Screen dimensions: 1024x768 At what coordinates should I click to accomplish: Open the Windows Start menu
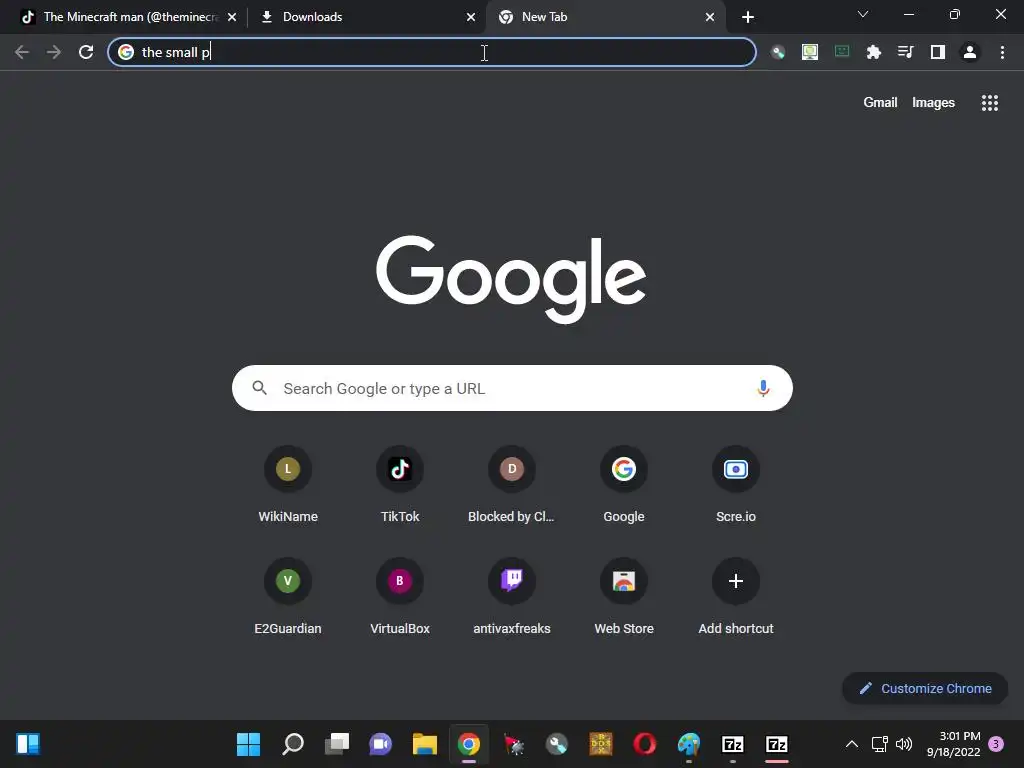[x=248, y=744]
